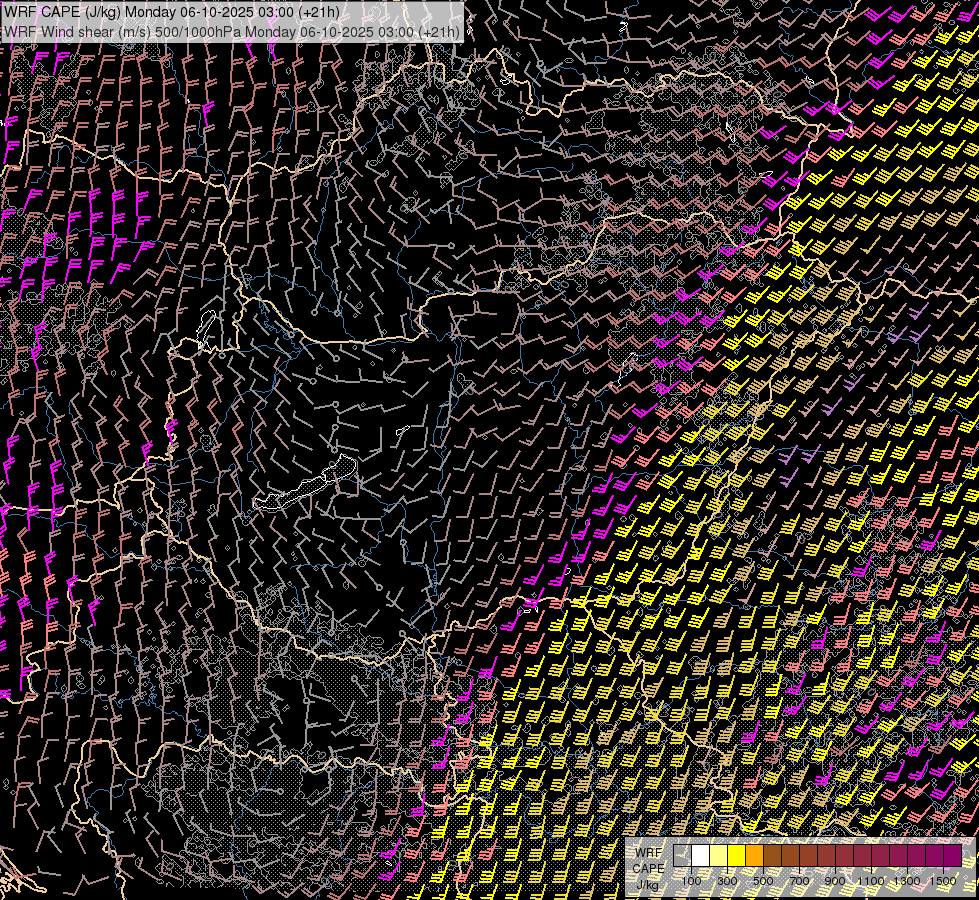Click the legend label 1500

tap(943, 881)
